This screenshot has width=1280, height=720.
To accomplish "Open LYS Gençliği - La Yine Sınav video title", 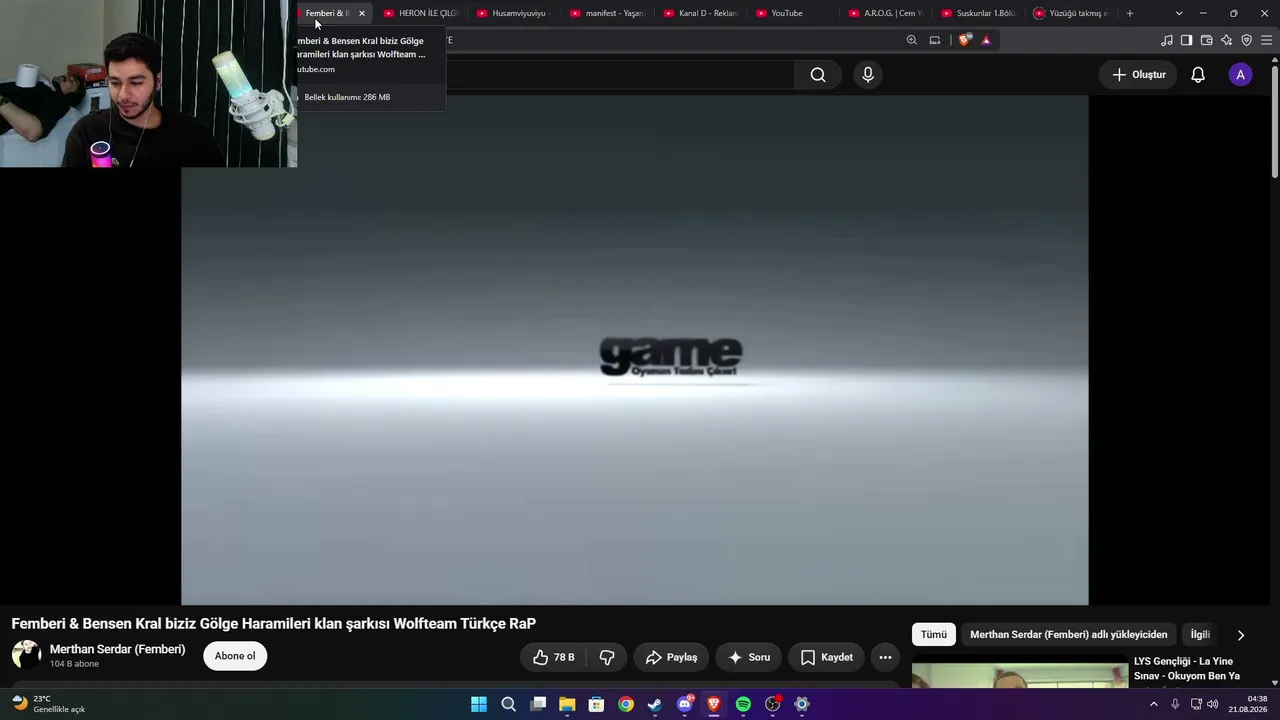I will tap(1187, 669).
